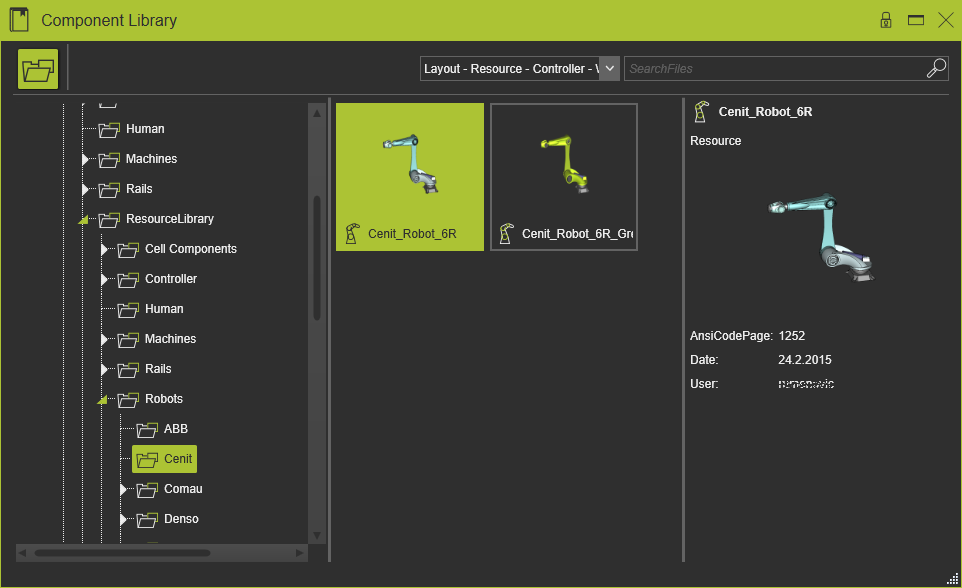Click the robot icon under the green Cenit_Robot_6R thumbnail
Screen dimensions: 962x588
click(352, 234)
